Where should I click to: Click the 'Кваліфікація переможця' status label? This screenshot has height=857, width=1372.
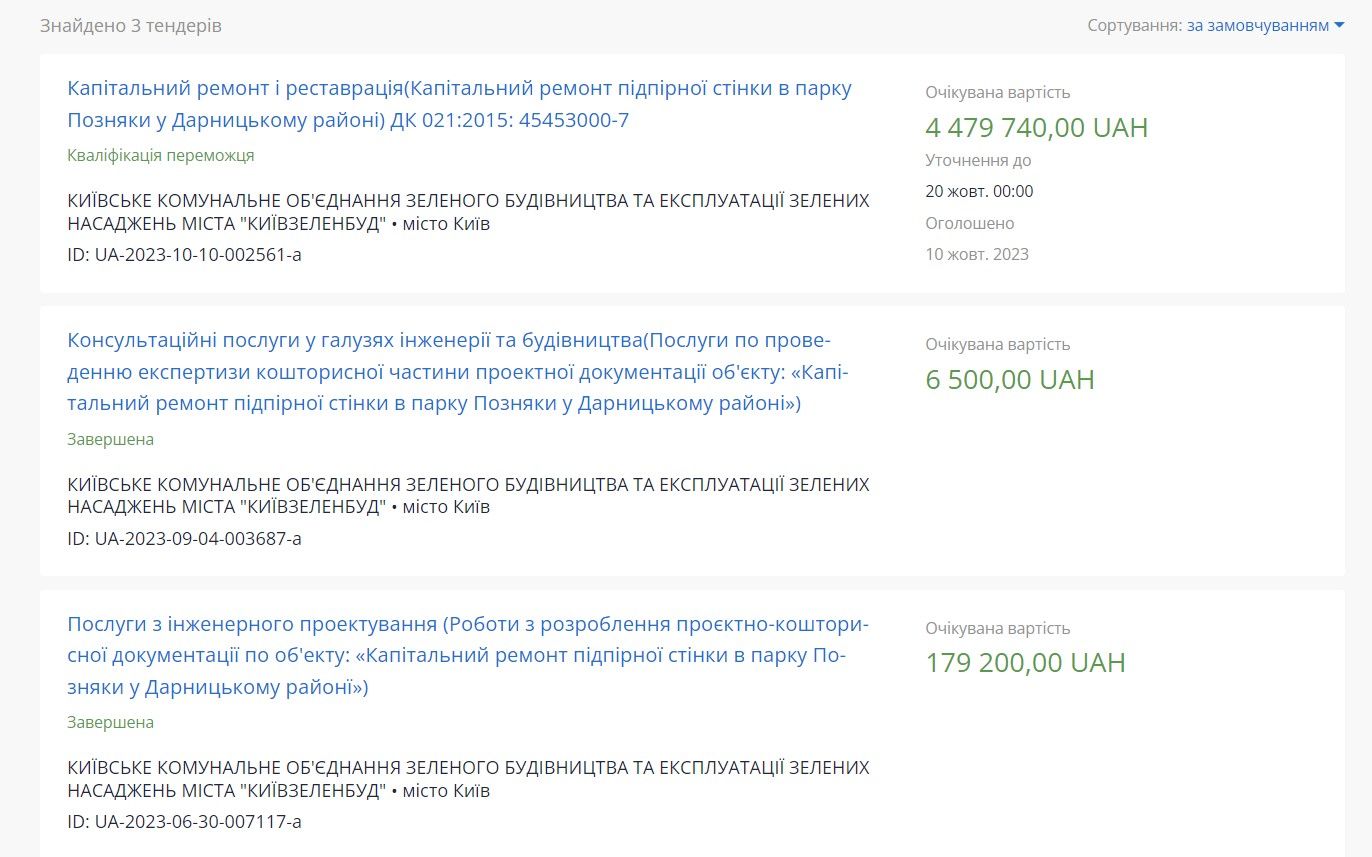click(x=161, y=156)
